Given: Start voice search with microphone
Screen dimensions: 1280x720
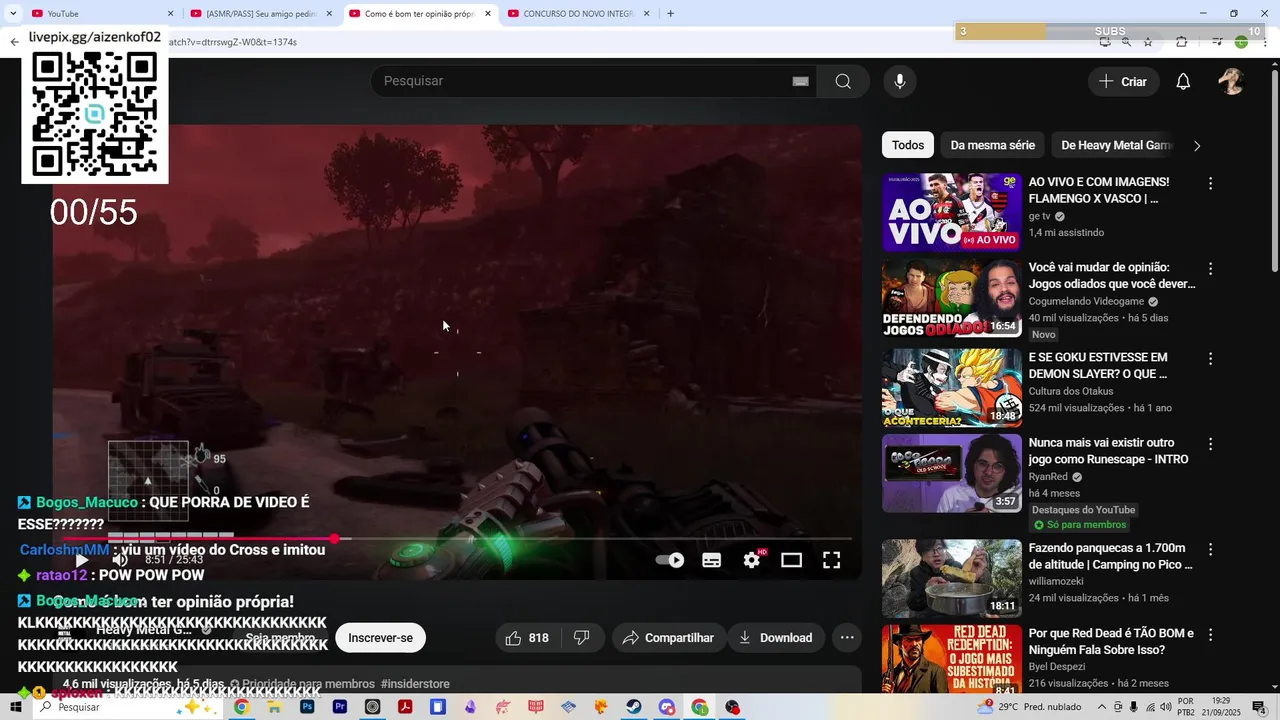Looking at the screenshot, I should click(x=900, y=81).
